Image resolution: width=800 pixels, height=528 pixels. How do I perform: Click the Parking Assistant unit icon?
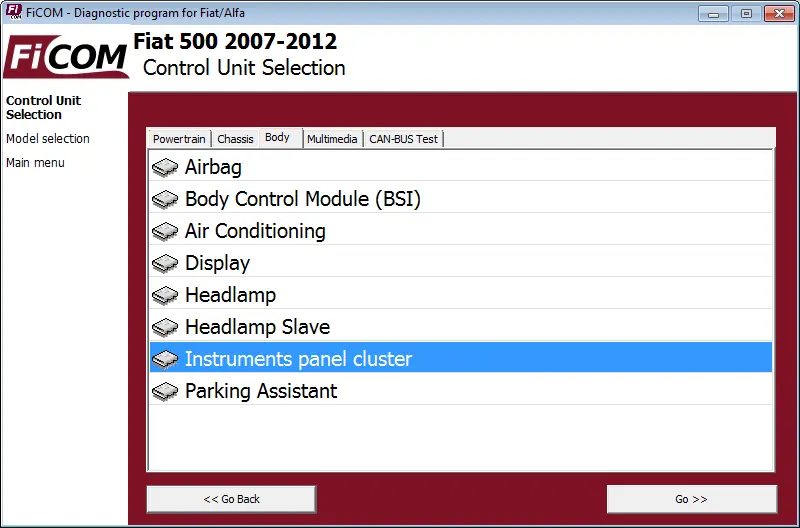click(x=165, y=391)
